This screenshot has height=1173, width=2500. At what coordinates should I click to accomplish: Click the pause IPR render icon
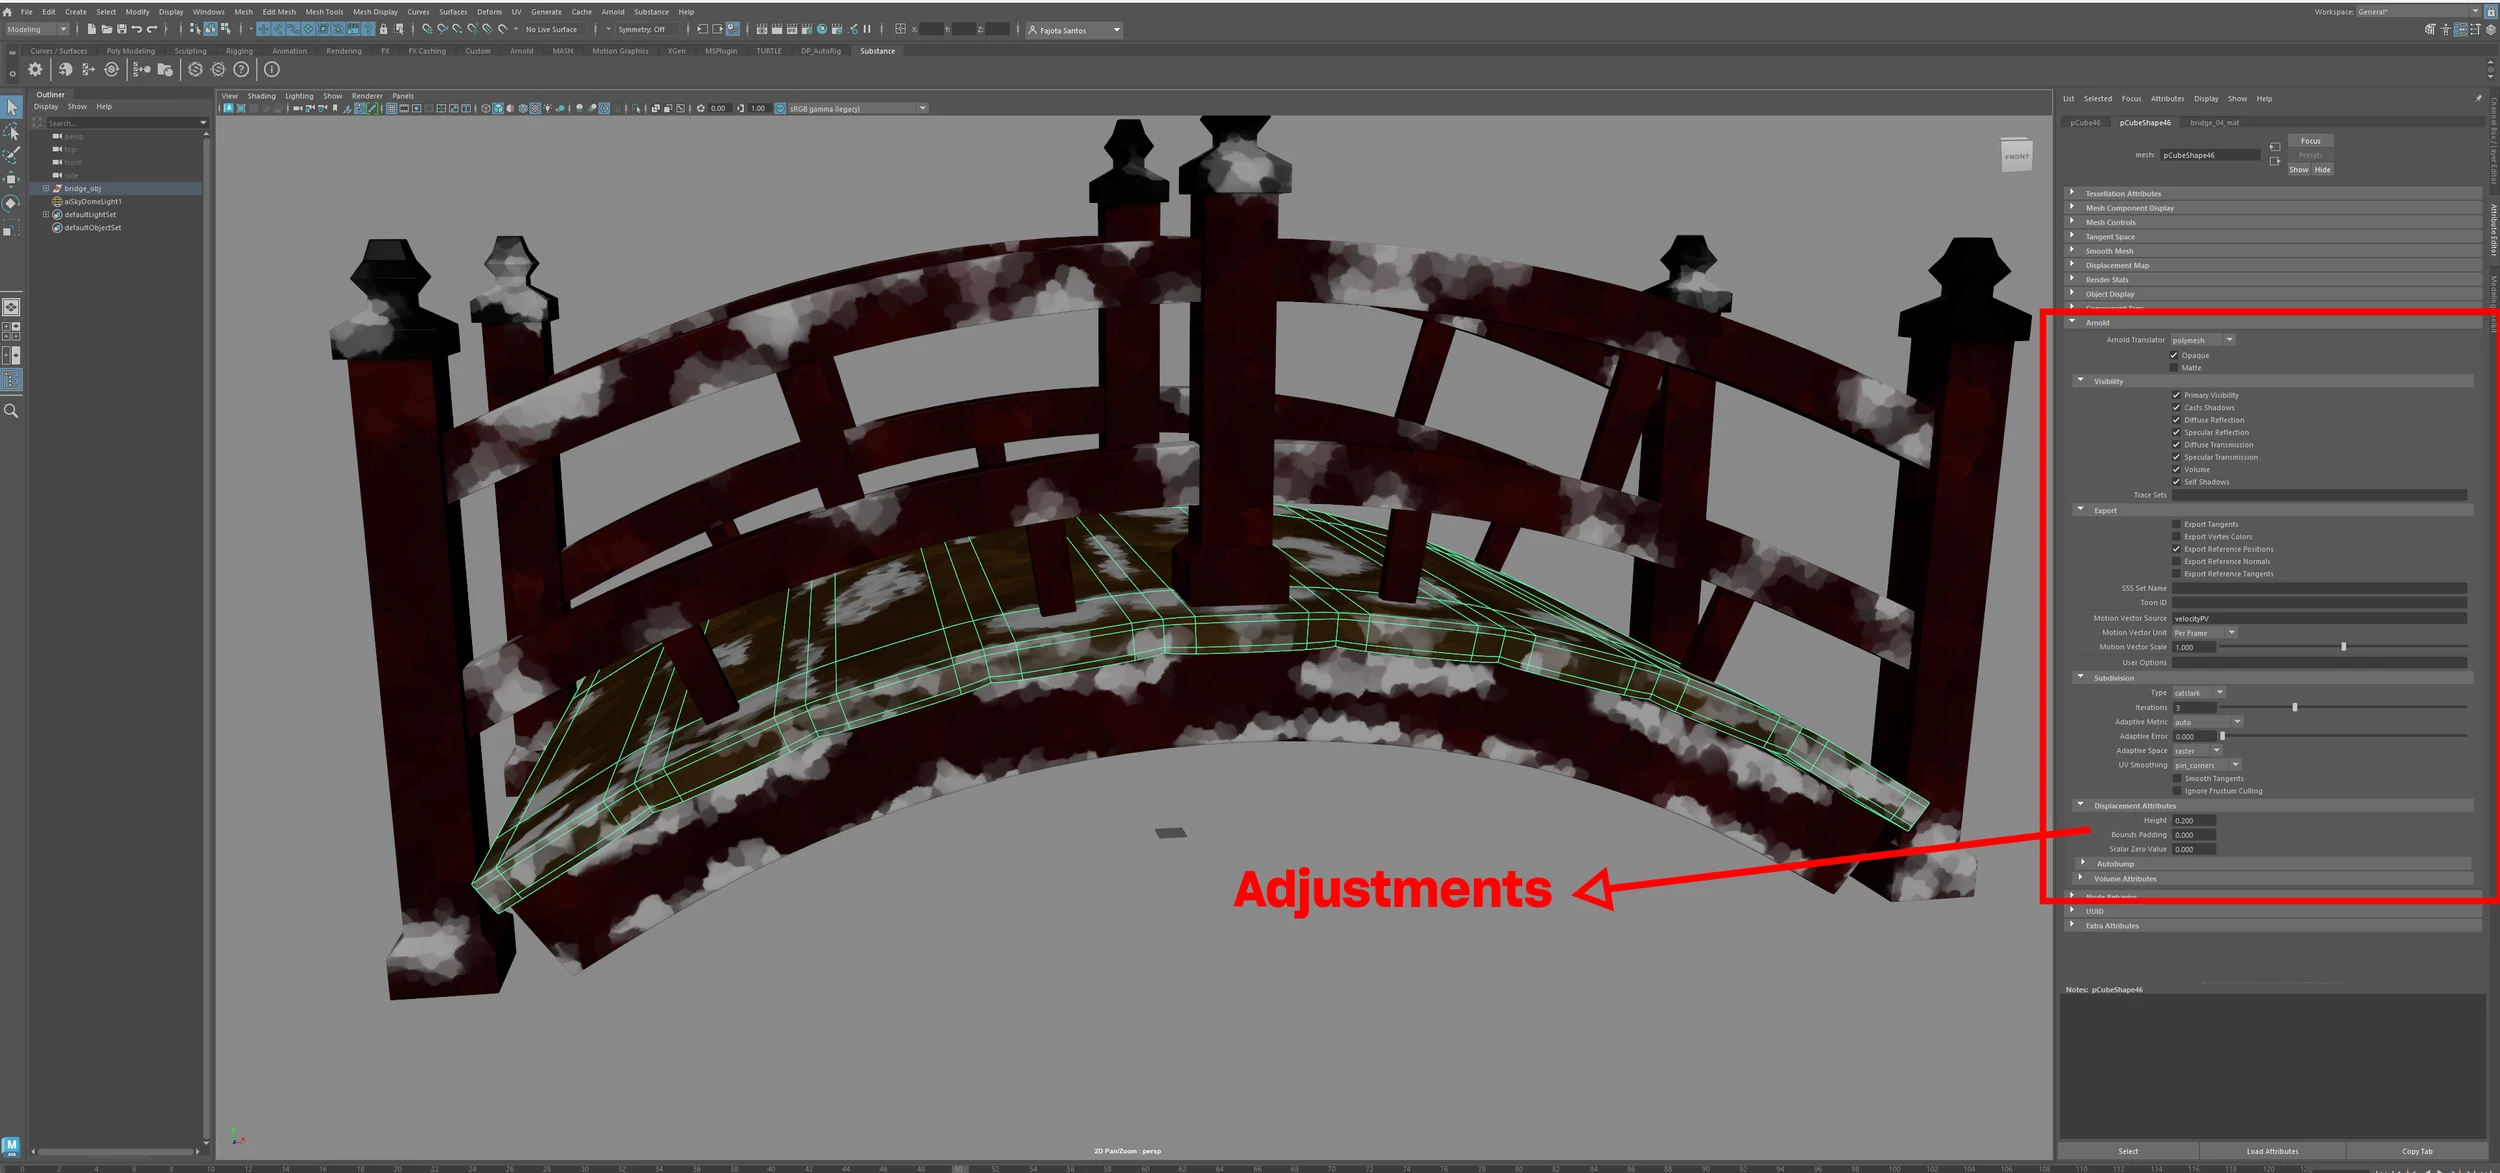pos(867,30)
